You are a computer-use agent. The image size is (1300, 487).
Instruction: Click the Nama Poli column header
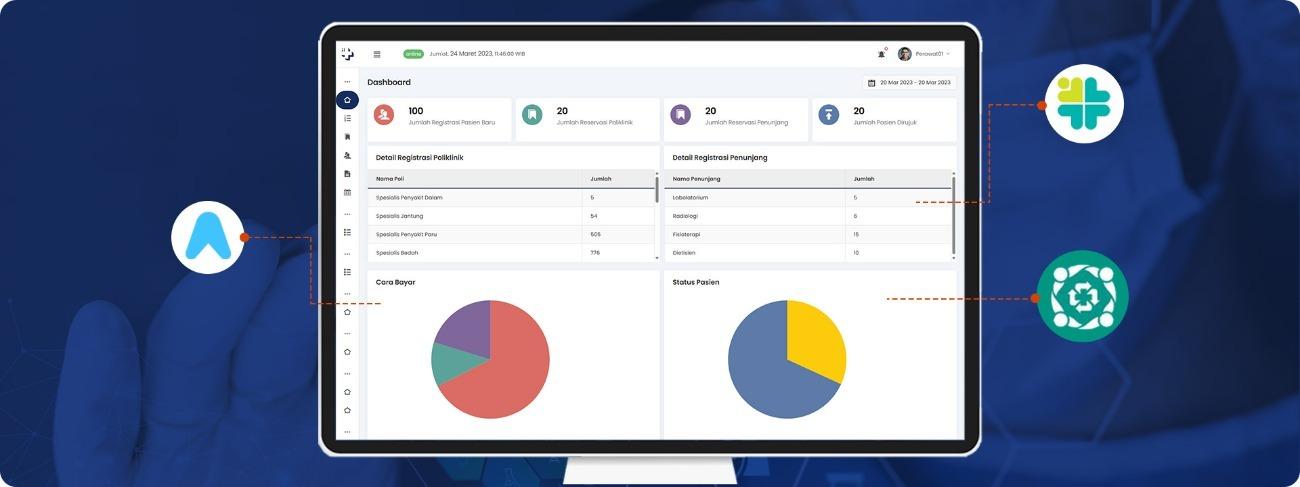click(x=390, y=179)
